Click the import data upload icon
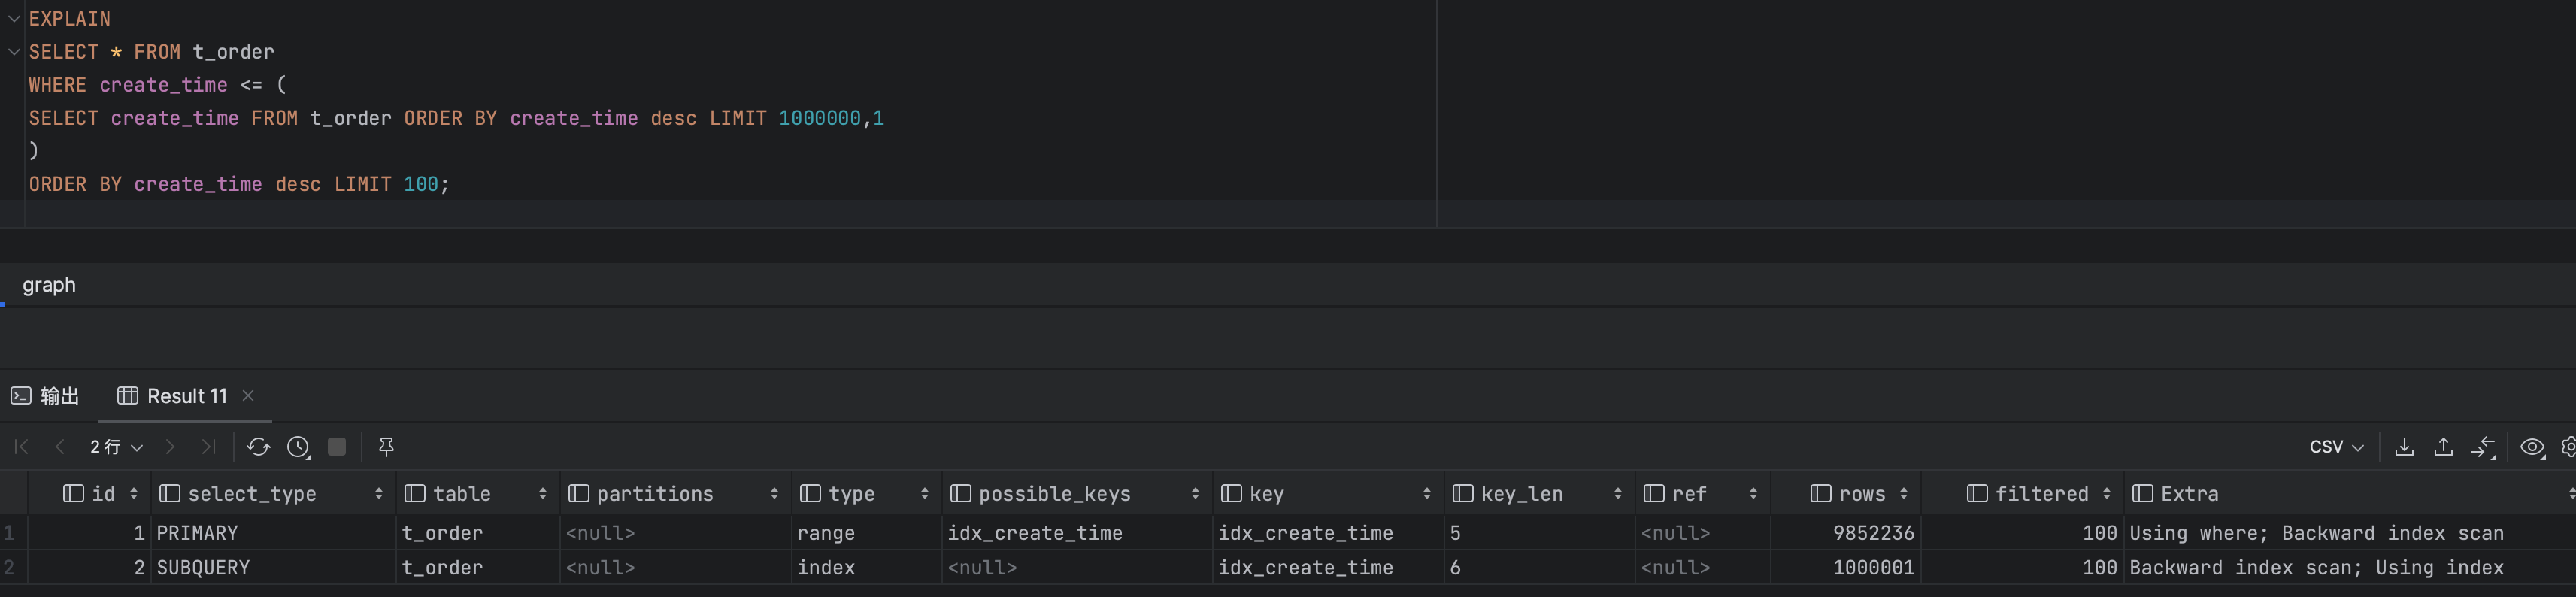2576x597 pixels. [2443, 447]
